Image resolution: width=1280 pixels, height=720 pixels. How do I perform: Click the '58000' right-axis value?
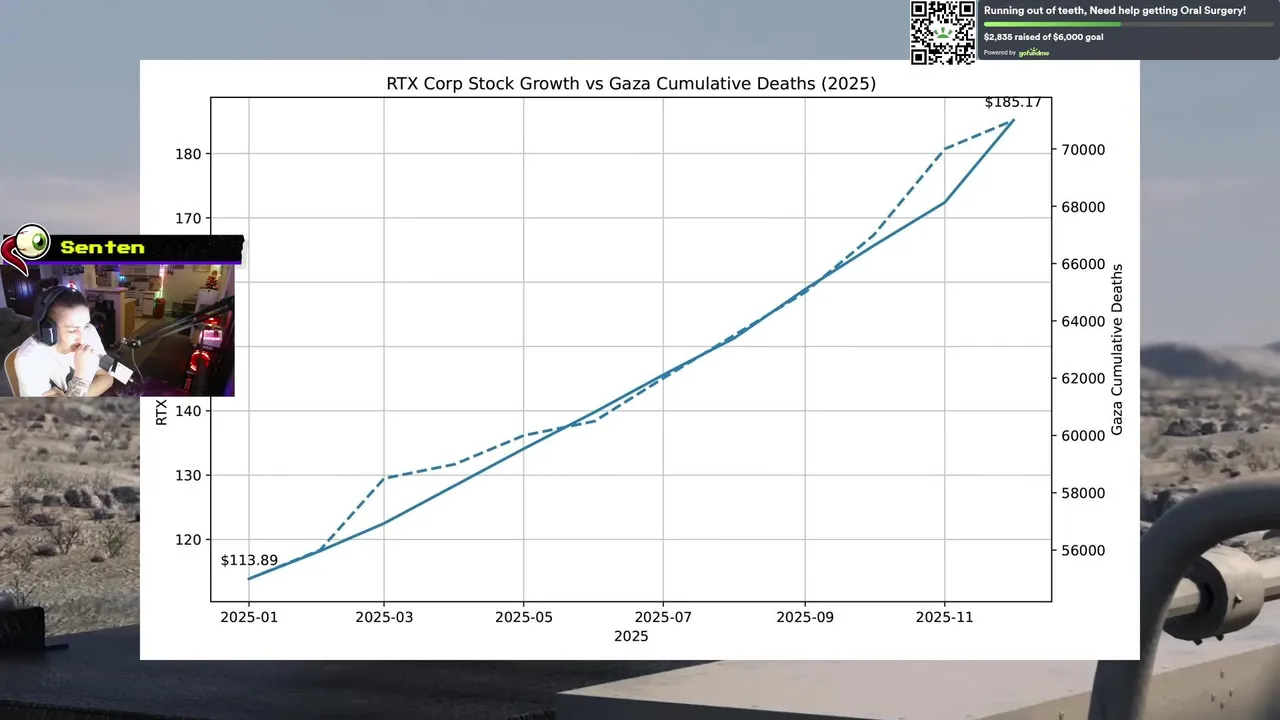[1083, 493]
